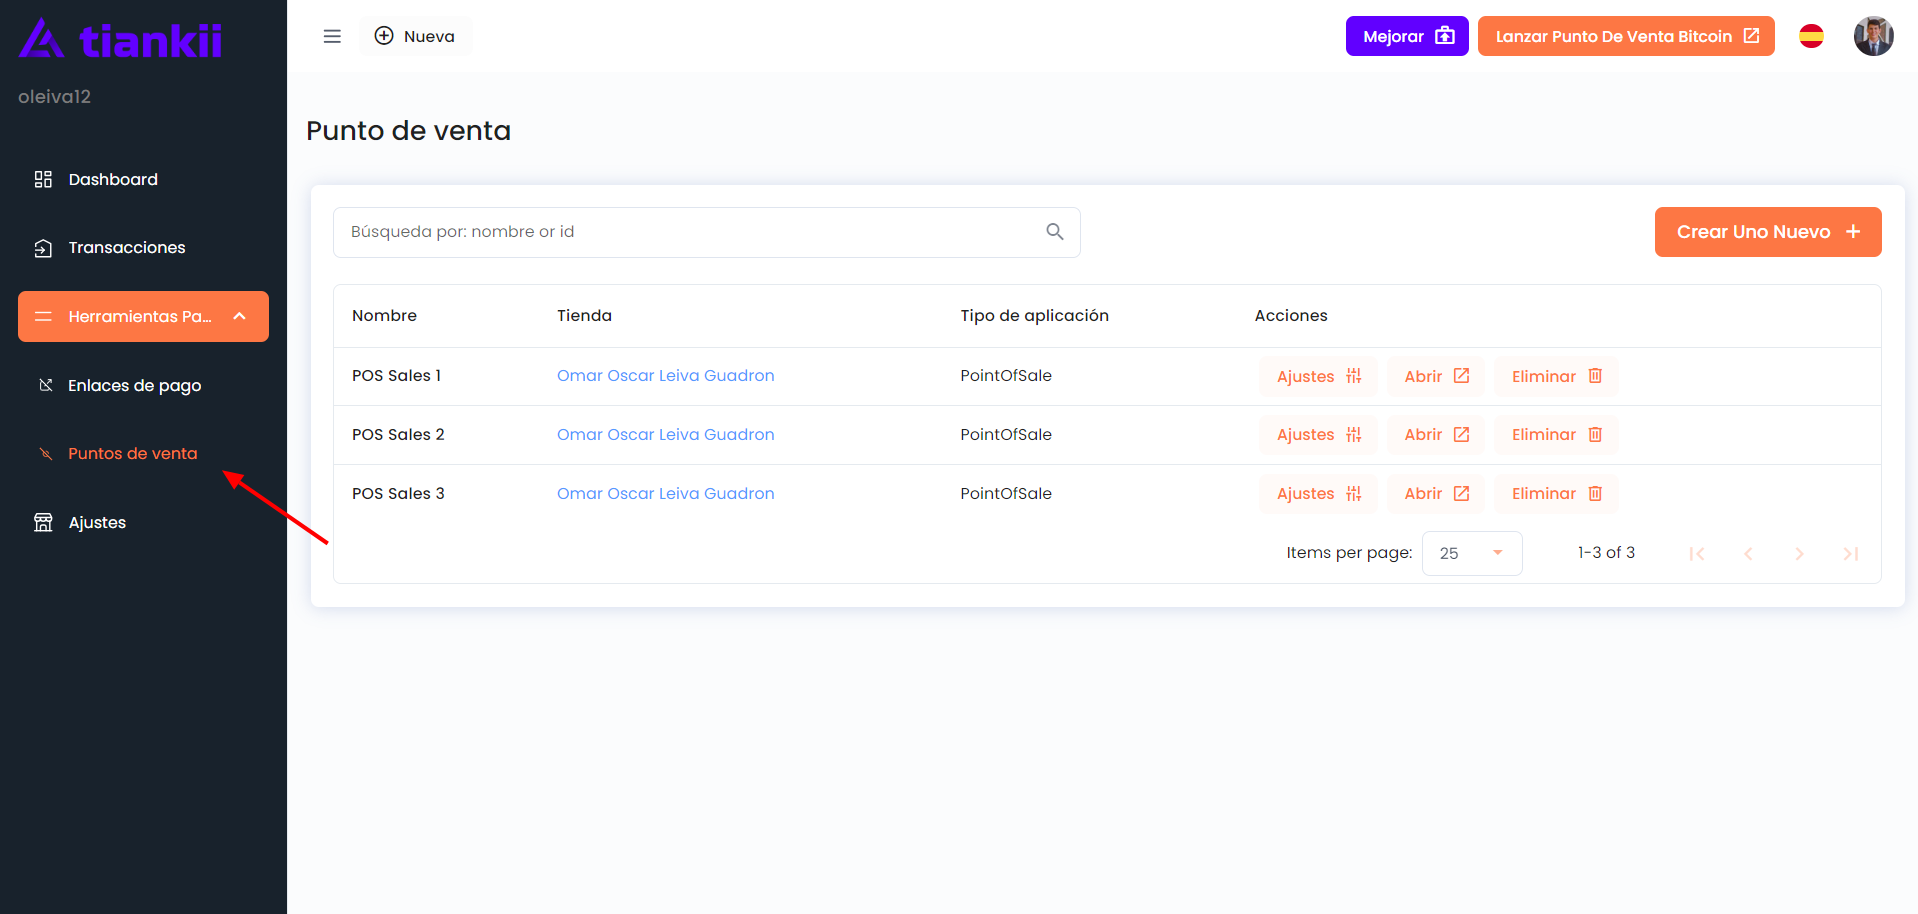The image size is (1918, 914).
Task: Click the tiankii logo
Action: tap(120, 39)
